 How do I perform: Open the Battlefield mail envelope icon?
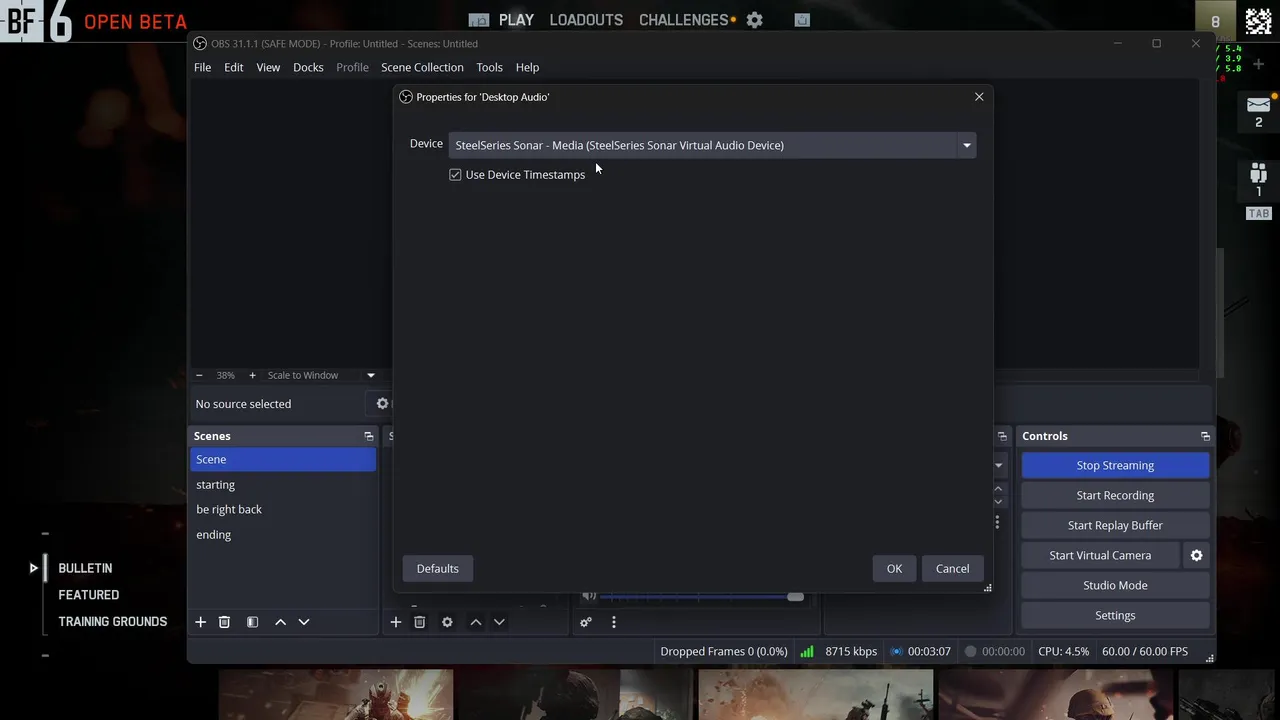[1258, 105]
